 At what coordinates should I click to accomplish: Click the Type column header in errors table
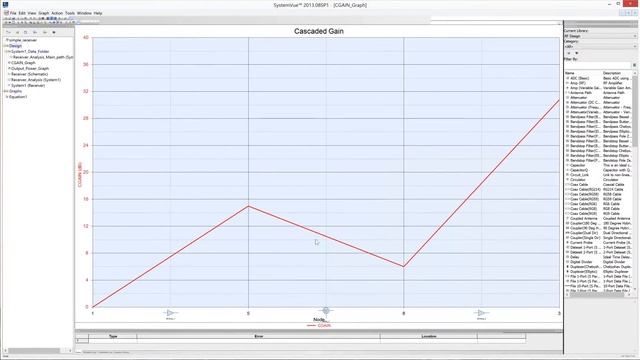113,336
